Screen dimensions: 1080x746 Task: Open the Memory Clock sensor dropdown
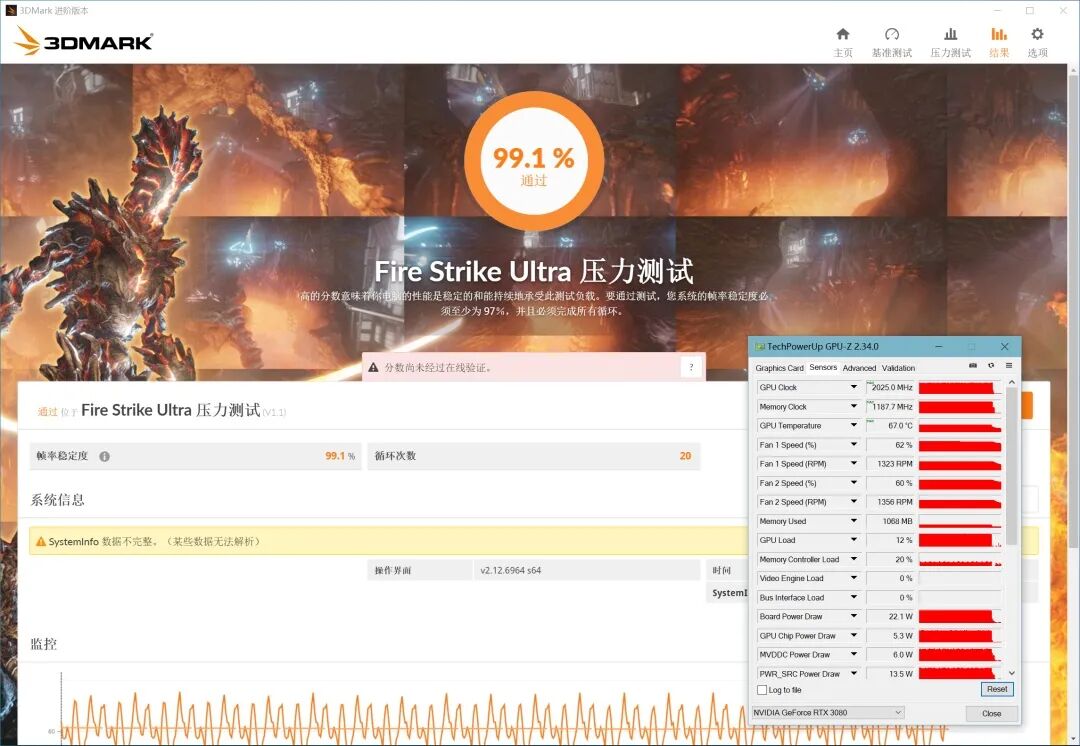click(854, 406)
